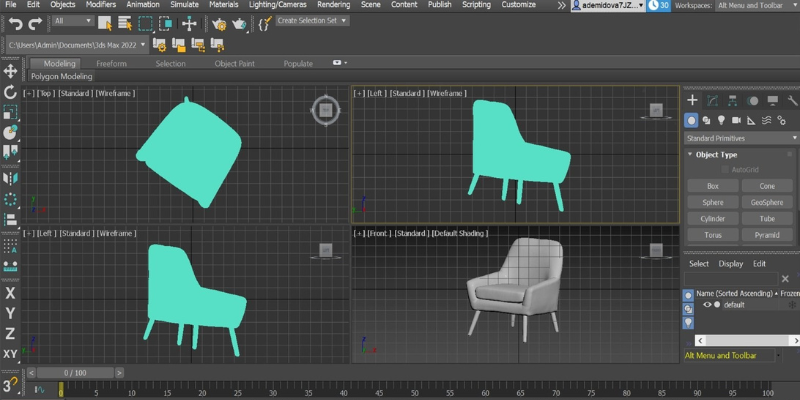Click the Rectangular Selection Region icon

146,23
